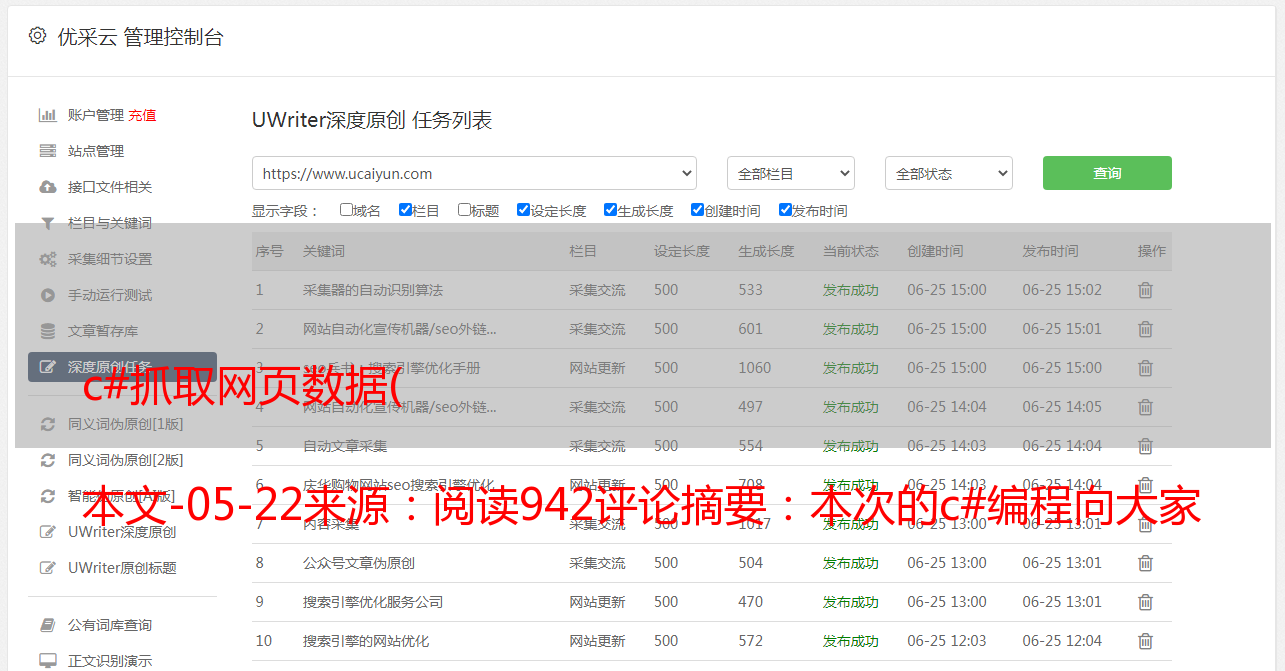Viewport: 1285px width, 671px height.
Task: Delete row 1 采集器的自动识别算法
Action: click(x=1145, y=290)
